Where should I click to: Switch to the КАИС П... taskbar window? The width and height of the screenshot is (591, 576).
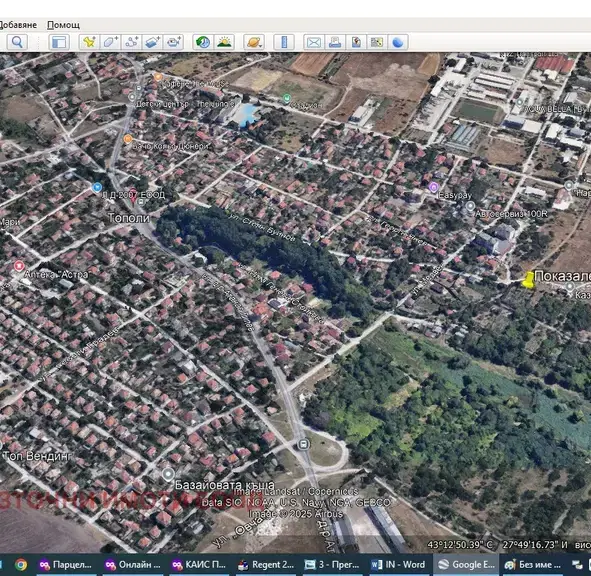[x=200, y=564]
